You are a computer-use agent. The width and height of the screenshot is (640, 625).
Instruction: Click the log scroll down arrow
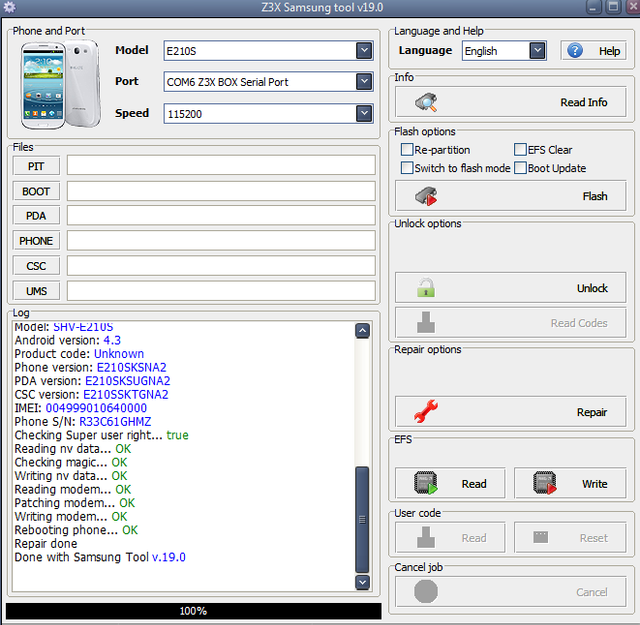click(362, 582)
